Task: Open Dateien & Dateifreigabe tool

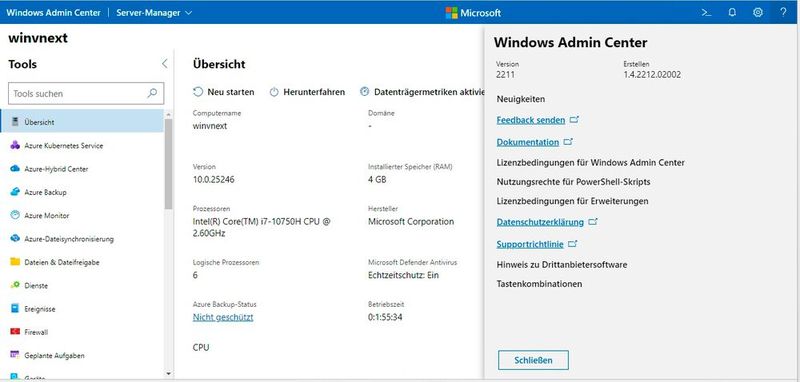Action: 82,262
